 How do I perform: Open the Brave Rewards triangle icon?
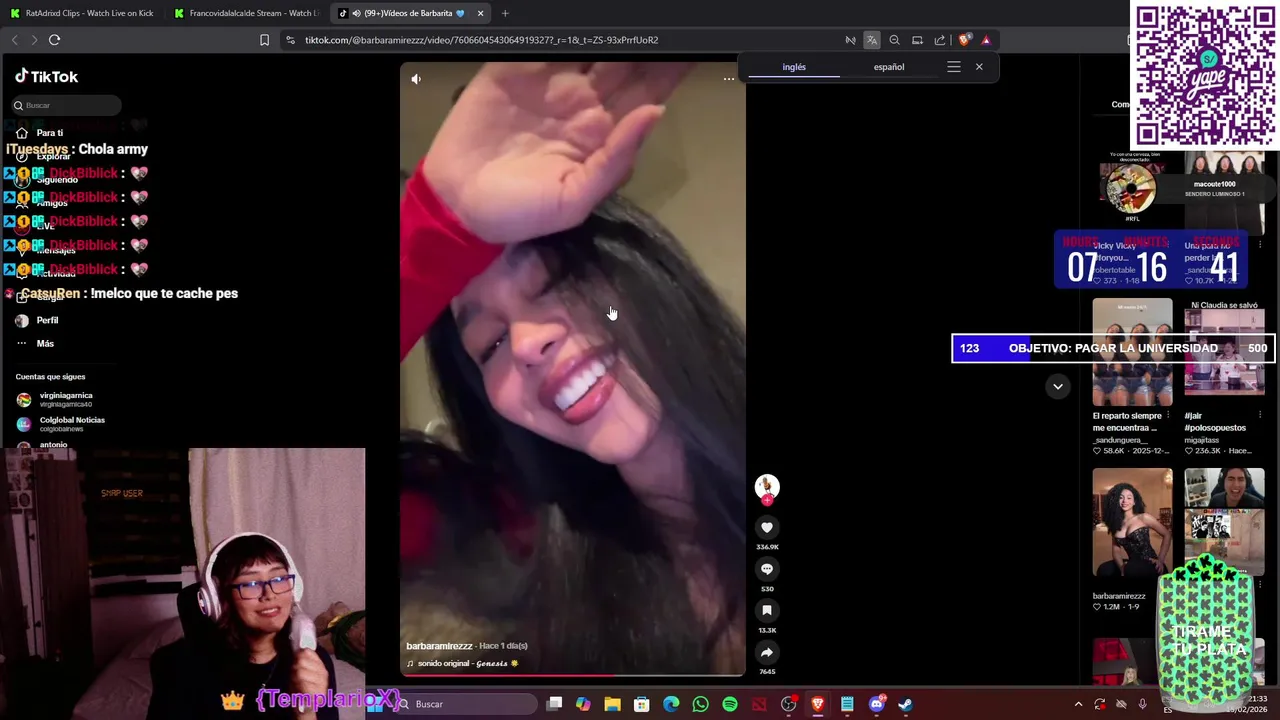click(986, 40)
